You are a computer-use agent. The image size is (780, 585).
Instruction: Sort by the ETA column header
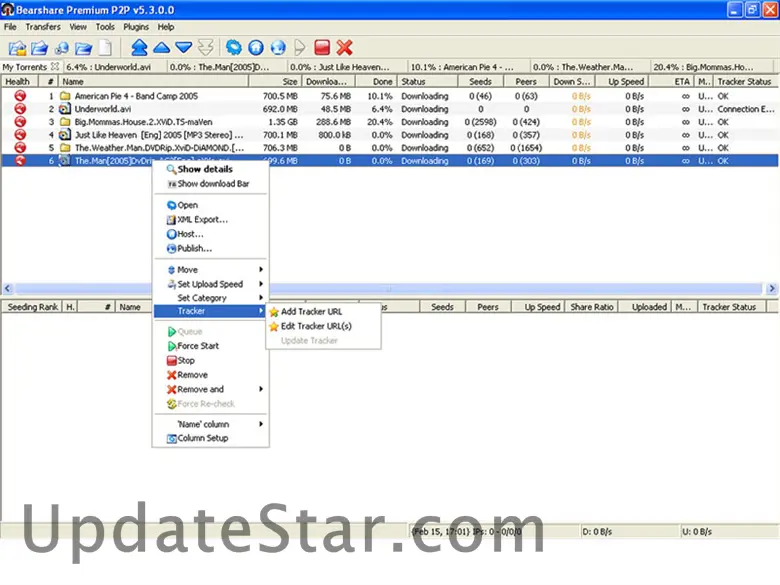(672, 82)
